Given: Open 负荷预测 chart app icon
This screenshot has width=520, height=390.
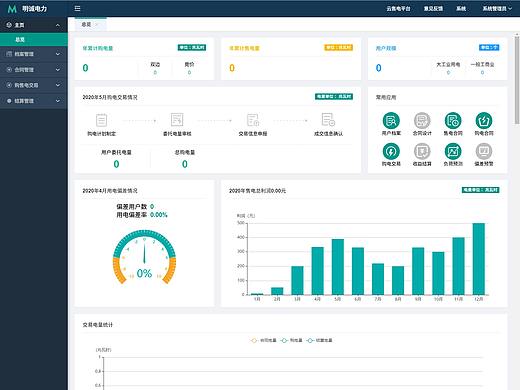Looking at the screenshot, I should [453, 151].
